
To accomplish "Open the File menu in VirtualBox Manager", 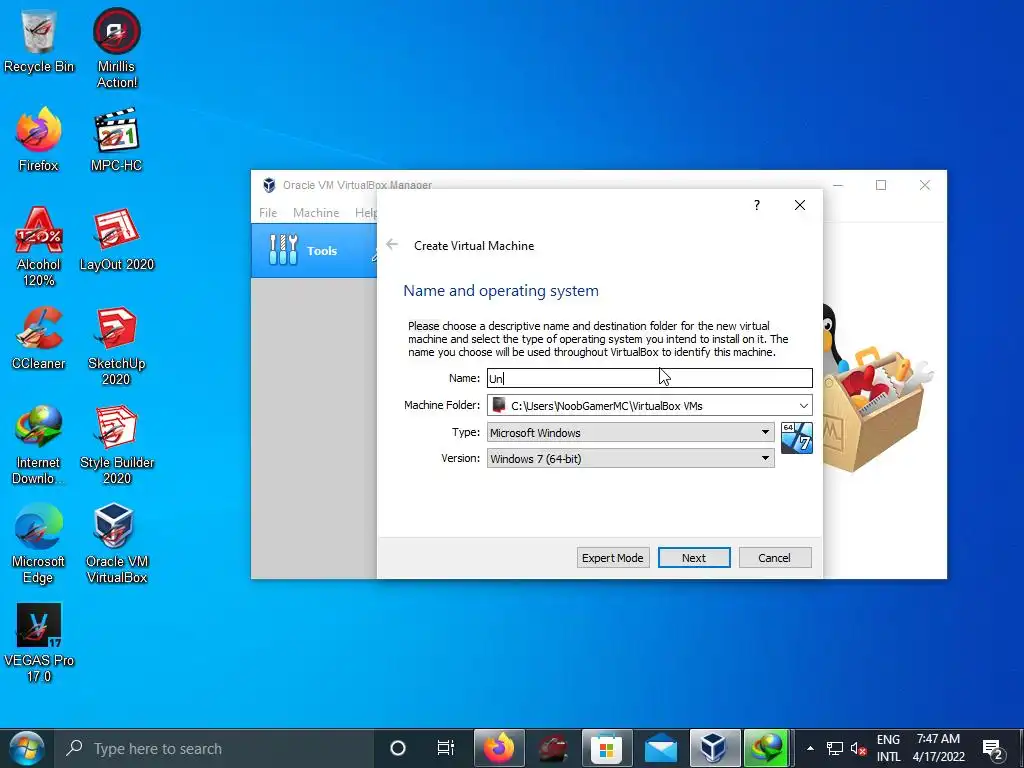I will [268, 212].
